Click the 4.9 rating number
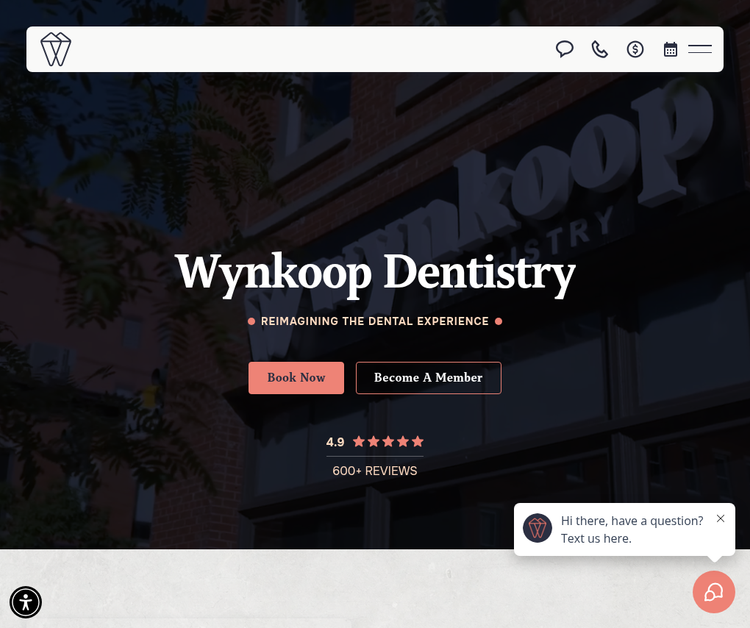Viewport: 750px width, 628px height. pos(335,442)
